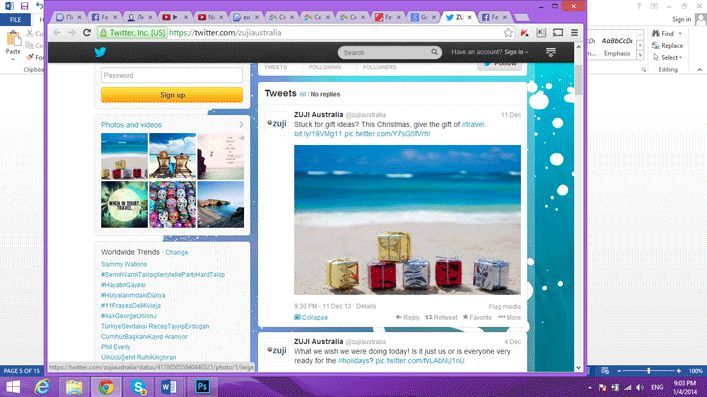
Task: Click the No replies filter link
Action: (x=325, y=94)
